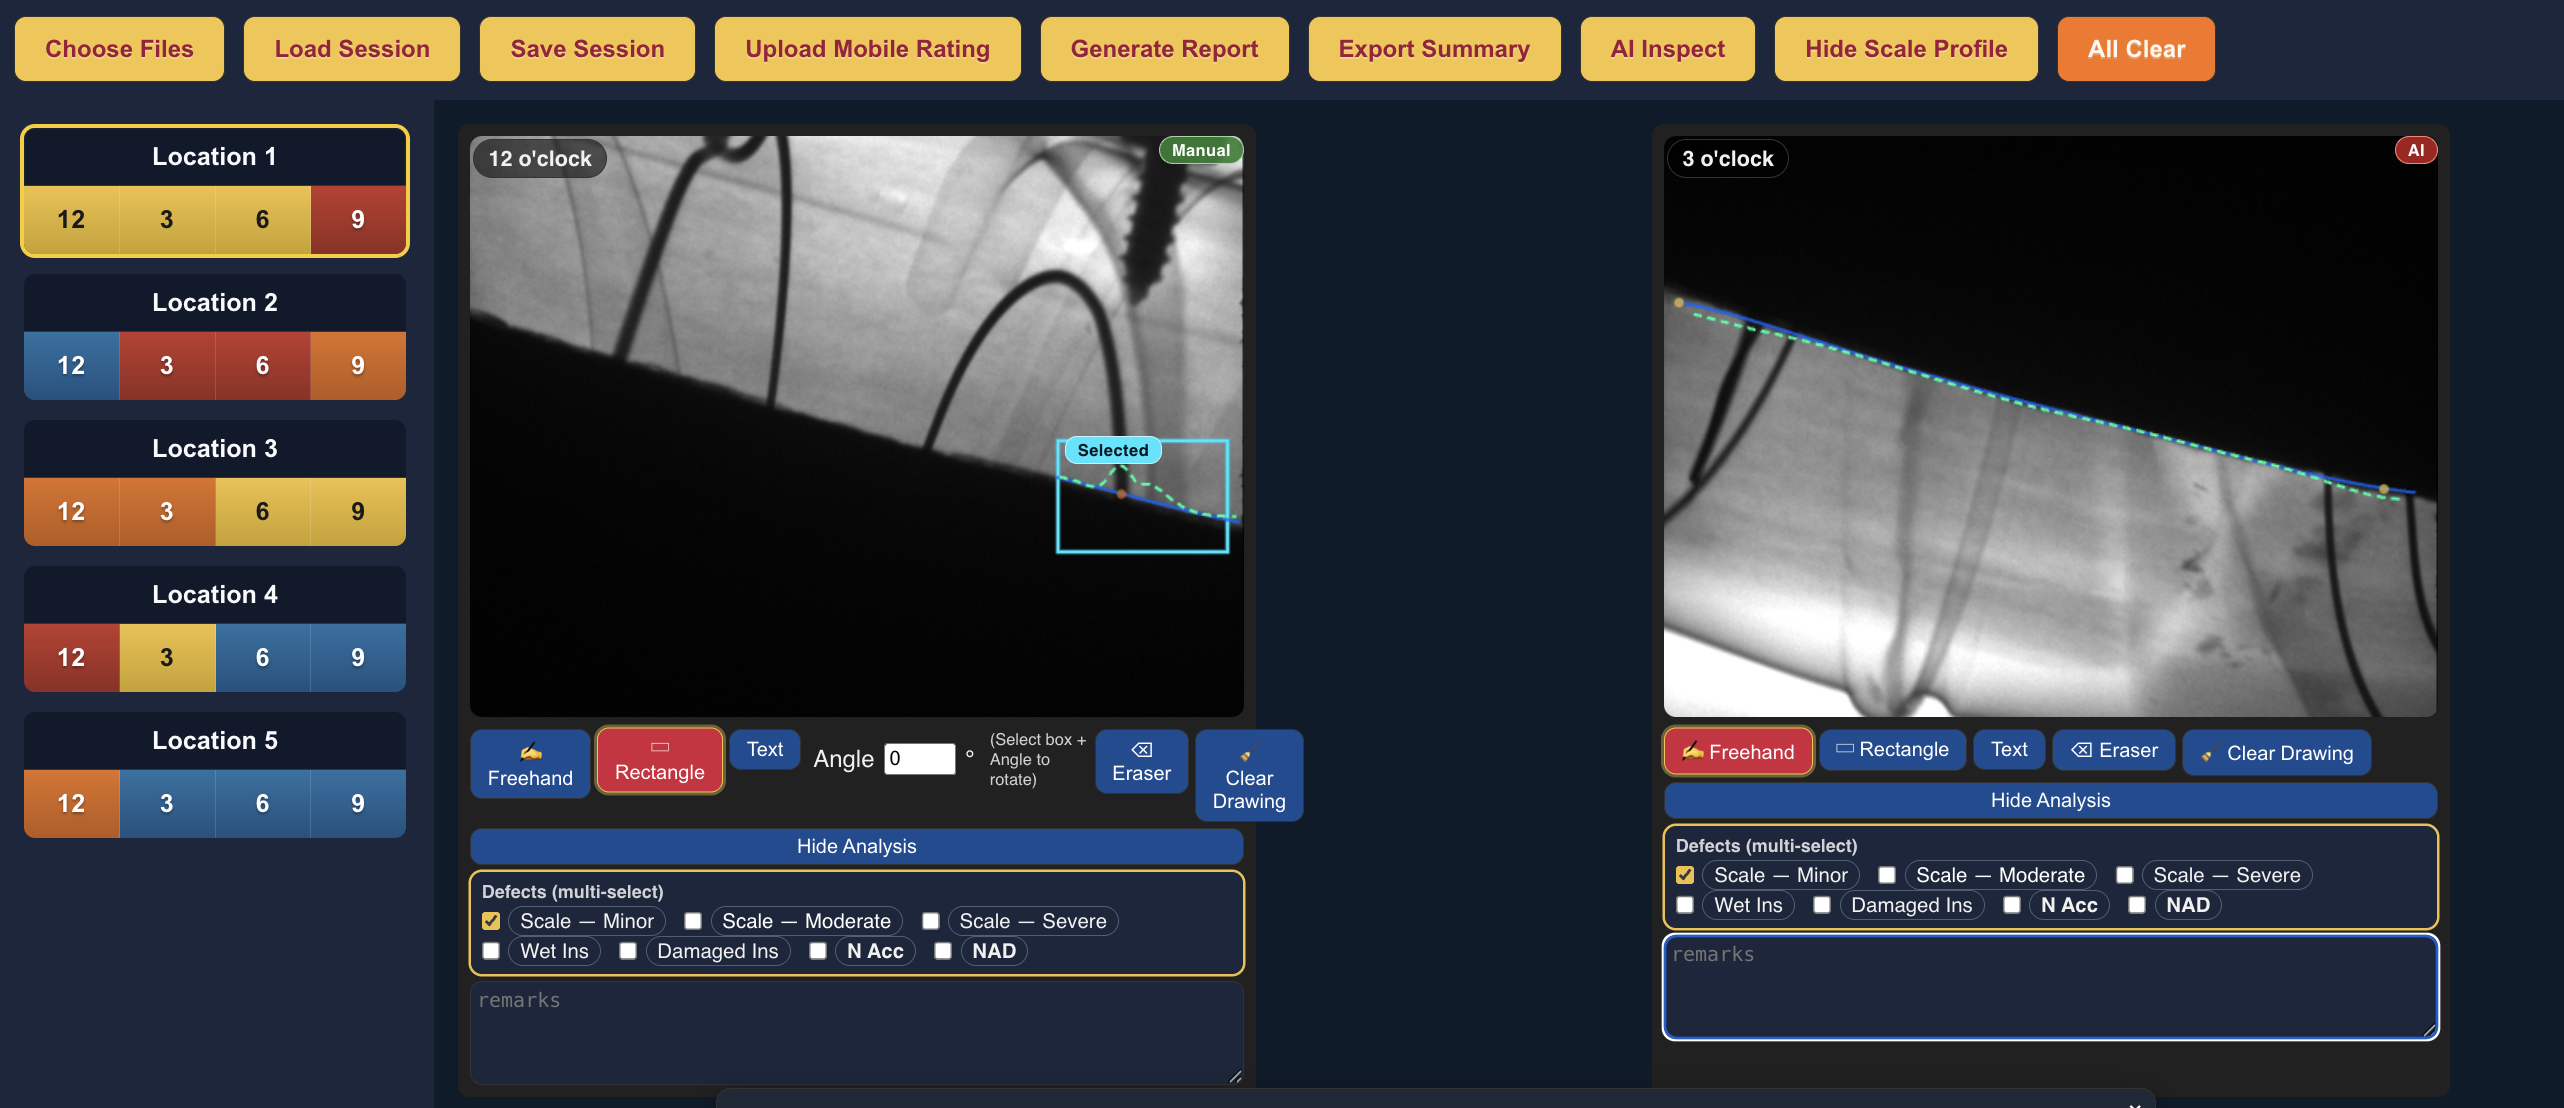Image resolution: width=2564 pixels, height=1108 pixels.
Task: Pick the Eraser tool on the left panel
Action: (x=1140, y=761)
